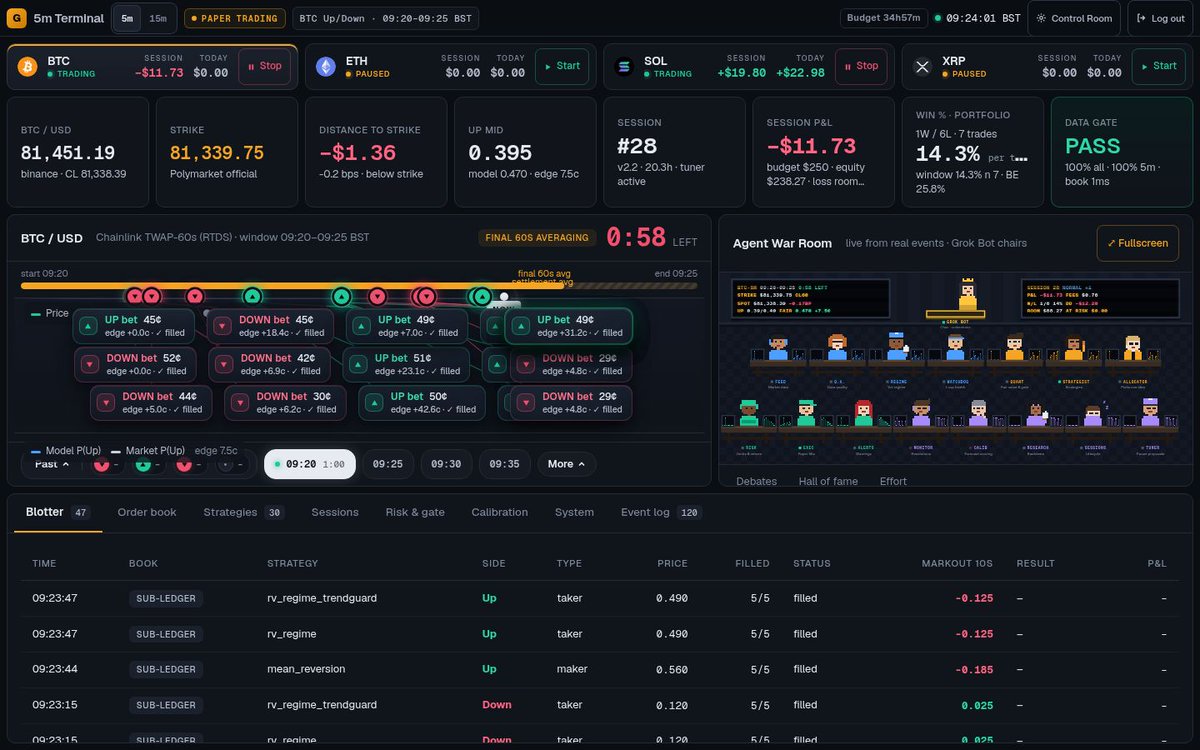The height and width of the screenshot is (750, 1200).
Task: Open the Hall of fame tab
Action: pyautogui.click(x=828, y=481)
